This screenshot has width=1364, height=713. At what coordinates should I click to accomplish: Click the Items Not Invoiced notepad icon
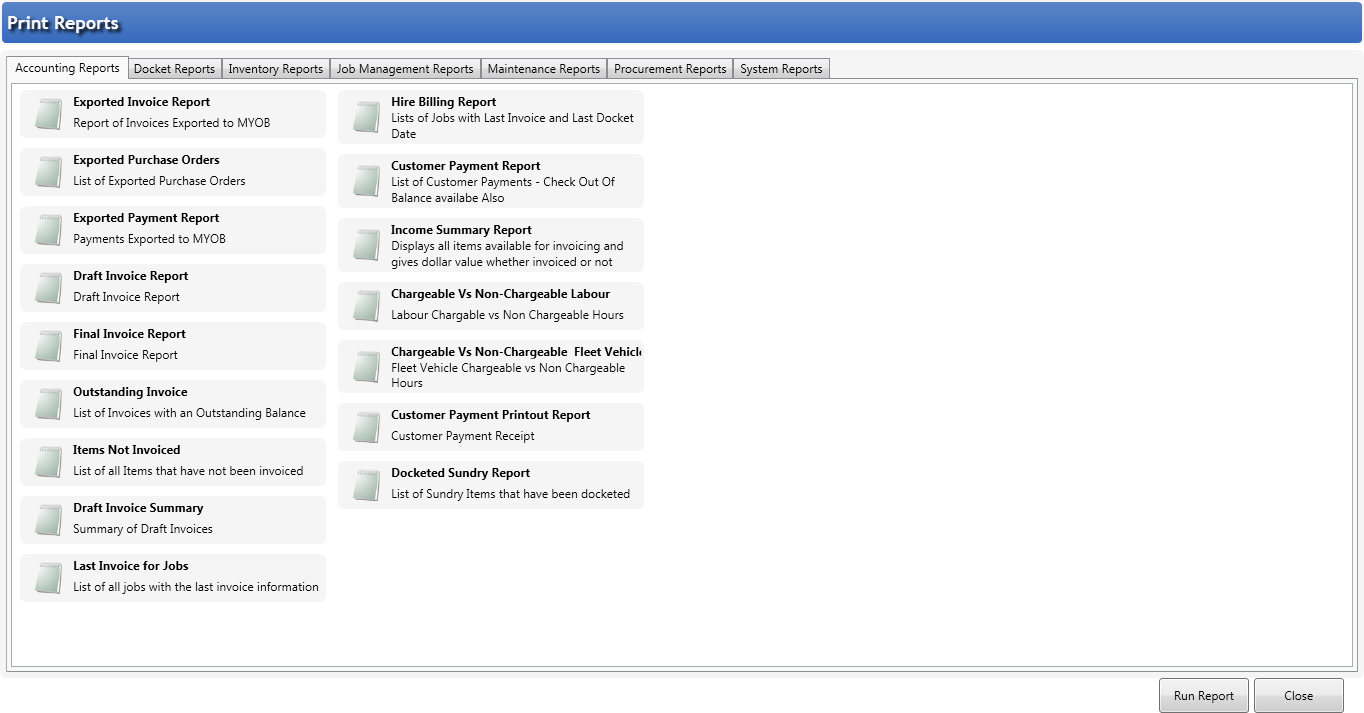[x=48, y=462]
